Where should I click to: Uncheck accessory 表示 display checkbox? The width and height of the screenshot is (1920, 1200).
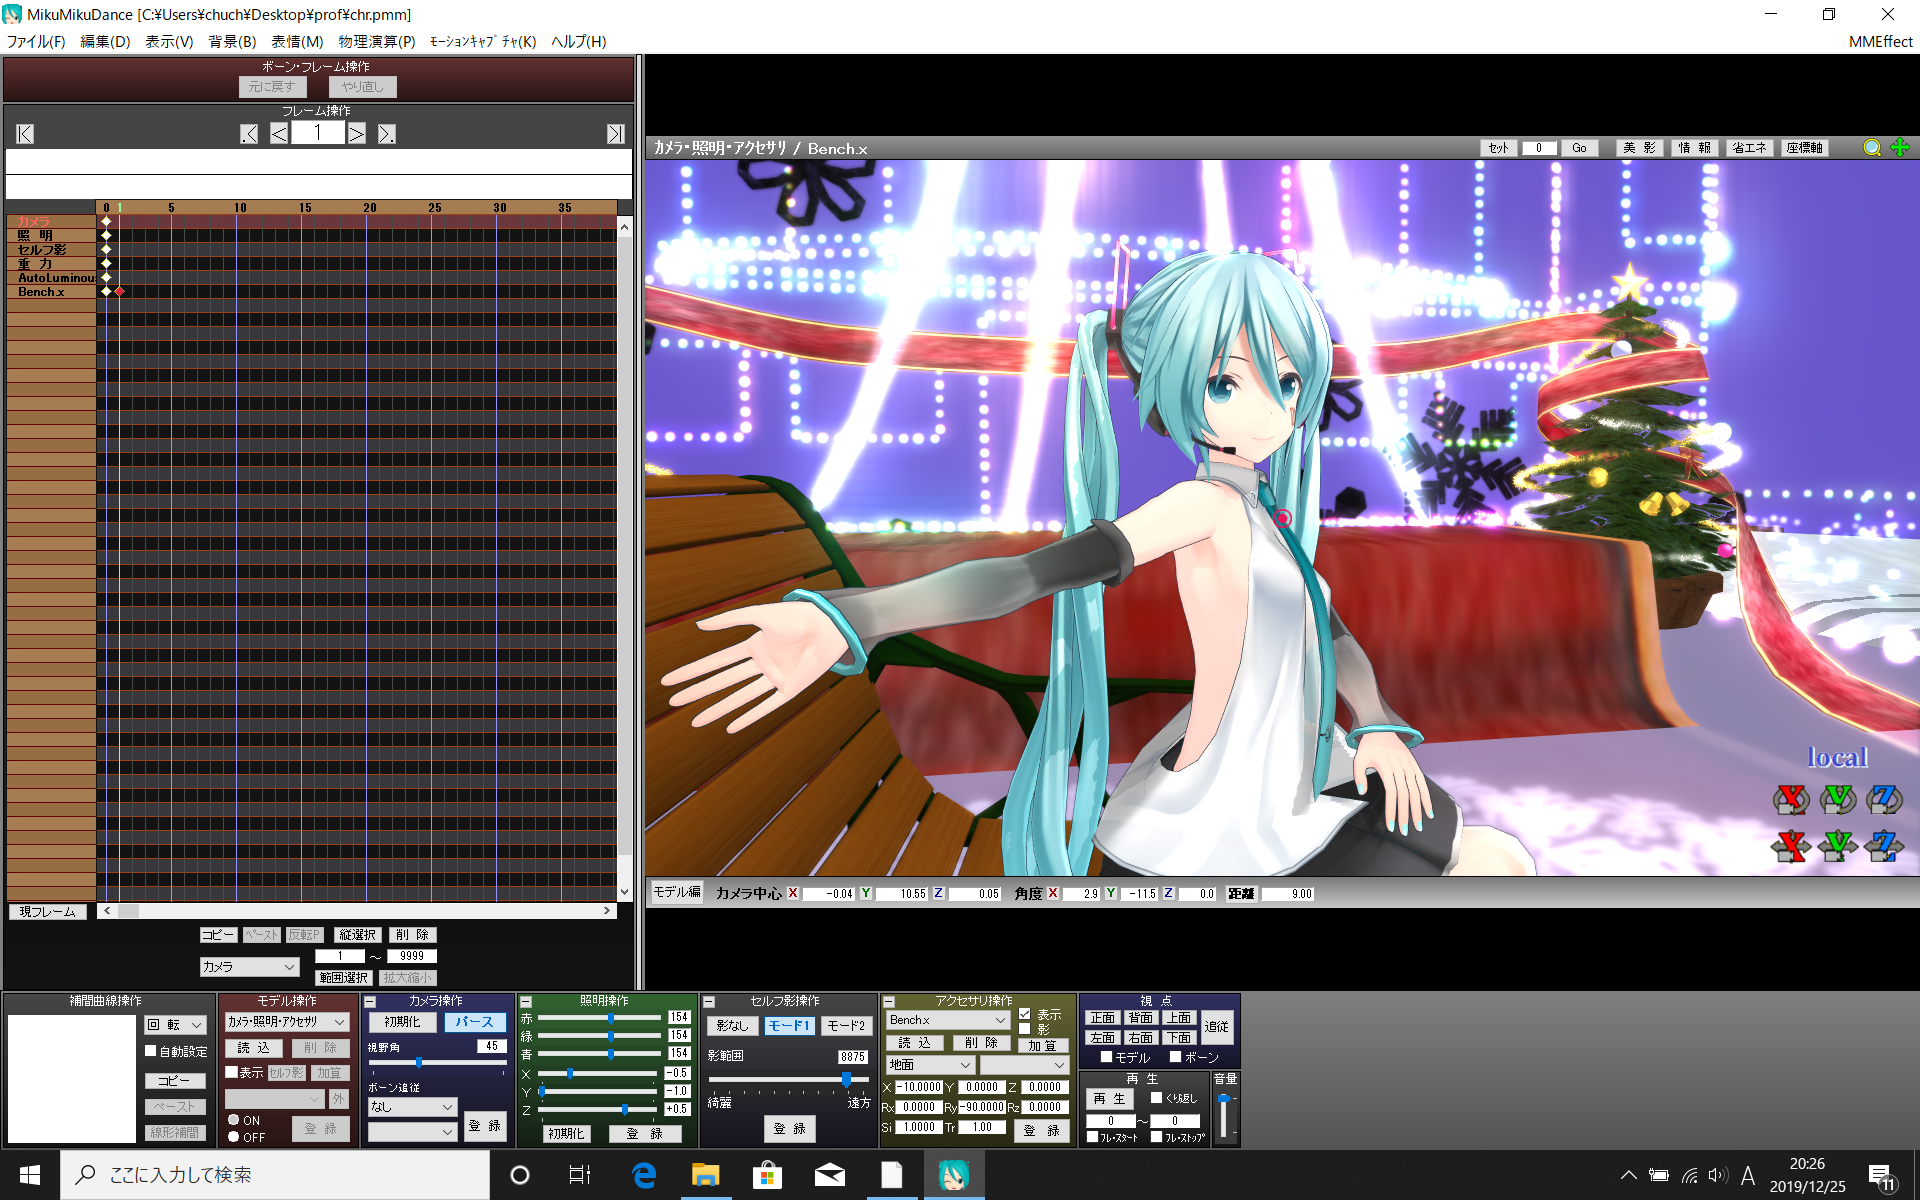(x=1025, y=1014)
